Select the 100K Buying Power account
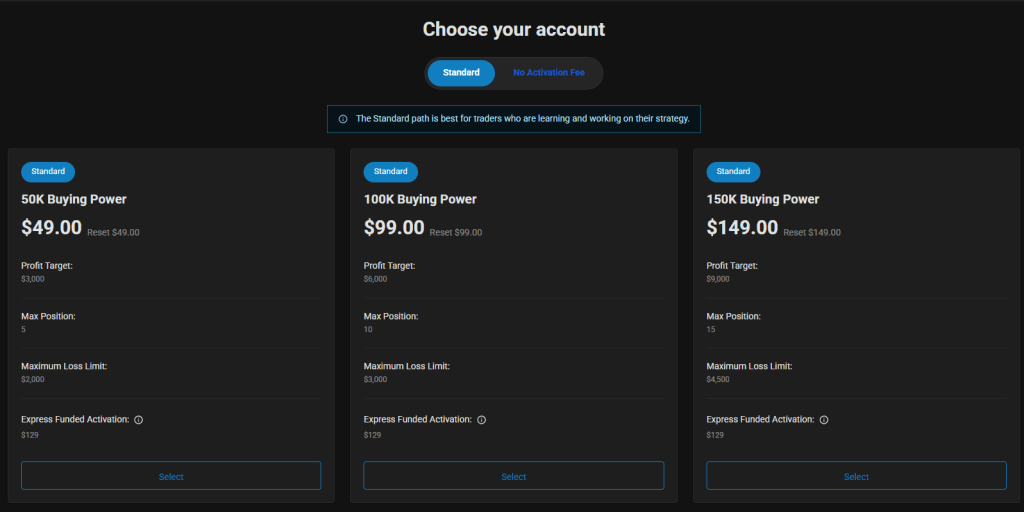The image size is (1024, 512). point(513,476)
